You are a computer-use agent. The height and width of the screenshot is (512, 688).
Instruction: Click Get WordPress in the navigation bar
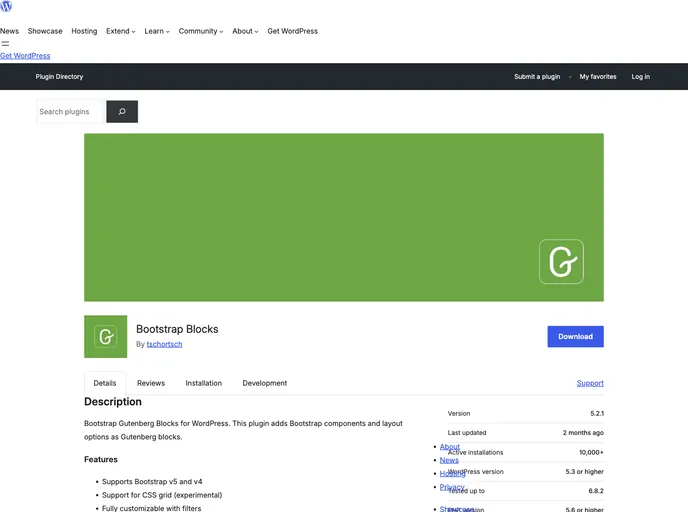293,31
